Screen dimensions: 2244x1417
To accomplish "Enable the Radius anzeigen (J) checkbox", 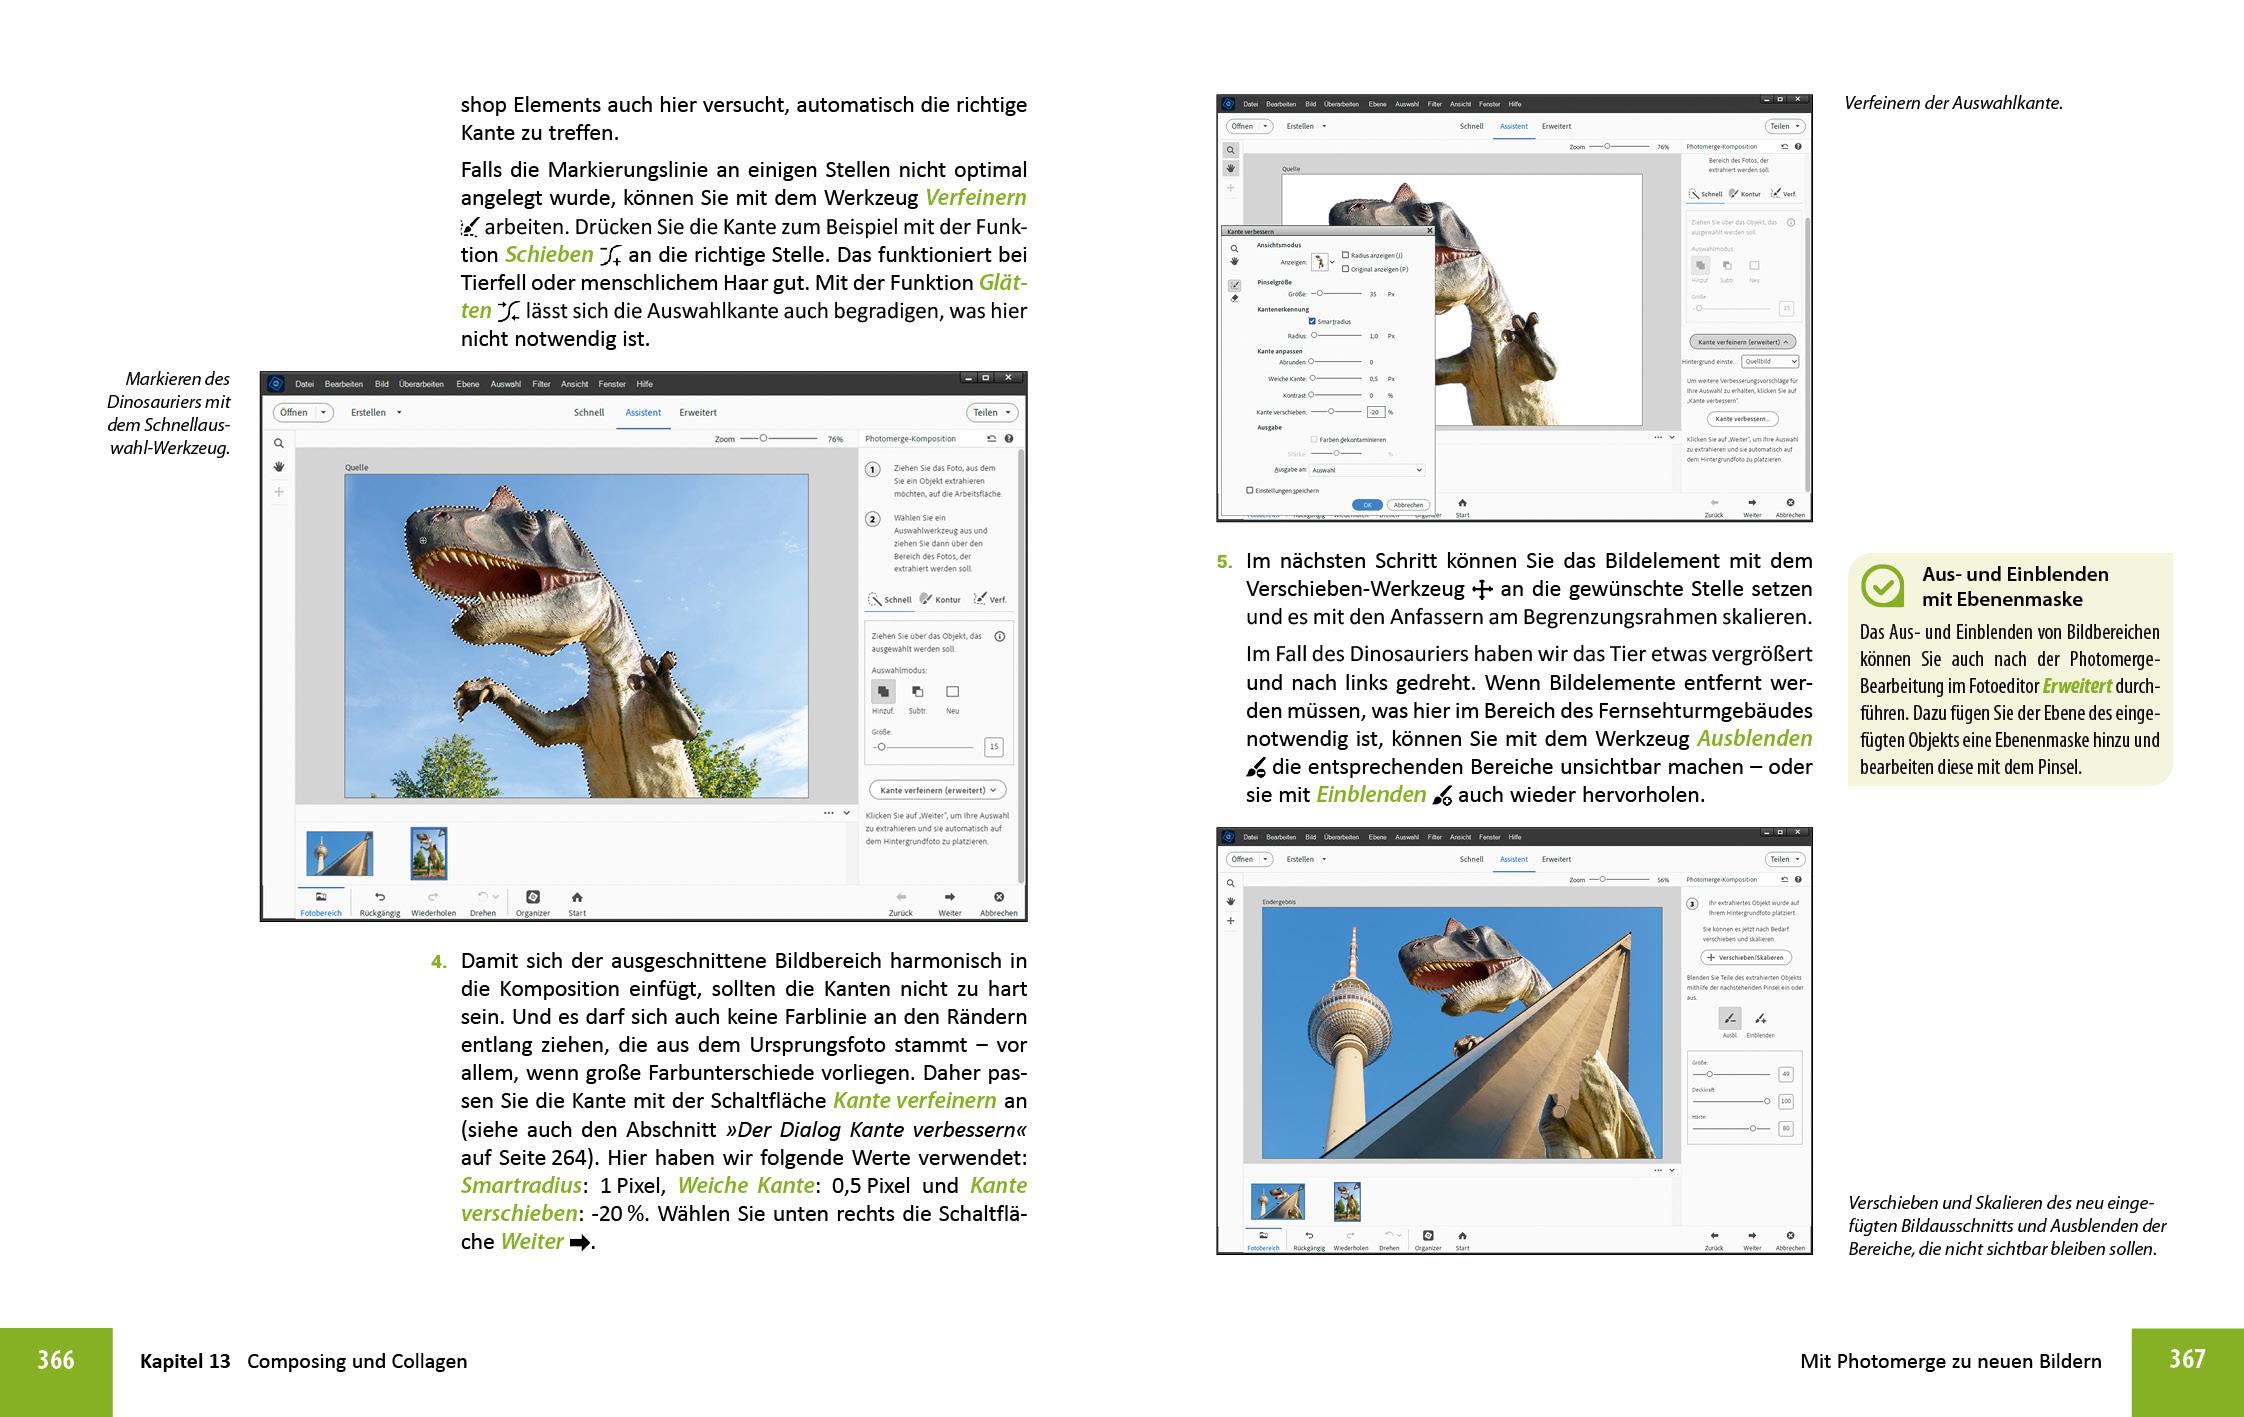I will coord(1345,255).
